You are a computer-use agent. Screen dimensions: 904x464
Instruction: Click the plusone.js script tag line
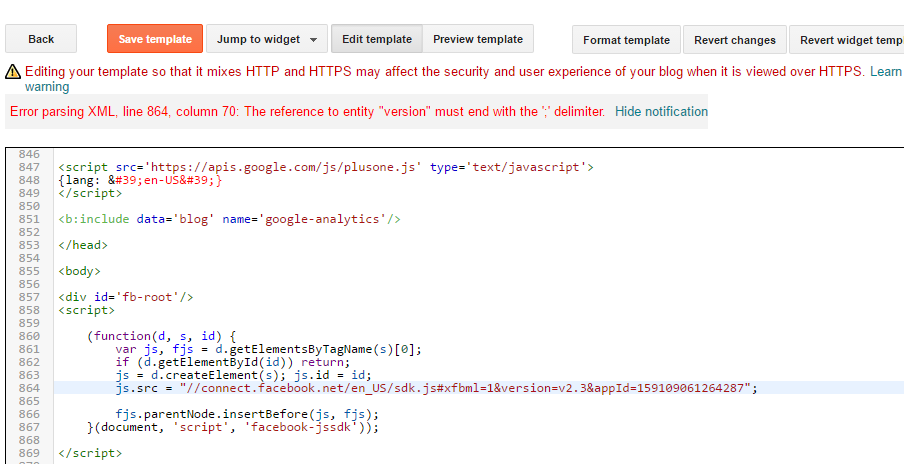(x=326, y=167)
